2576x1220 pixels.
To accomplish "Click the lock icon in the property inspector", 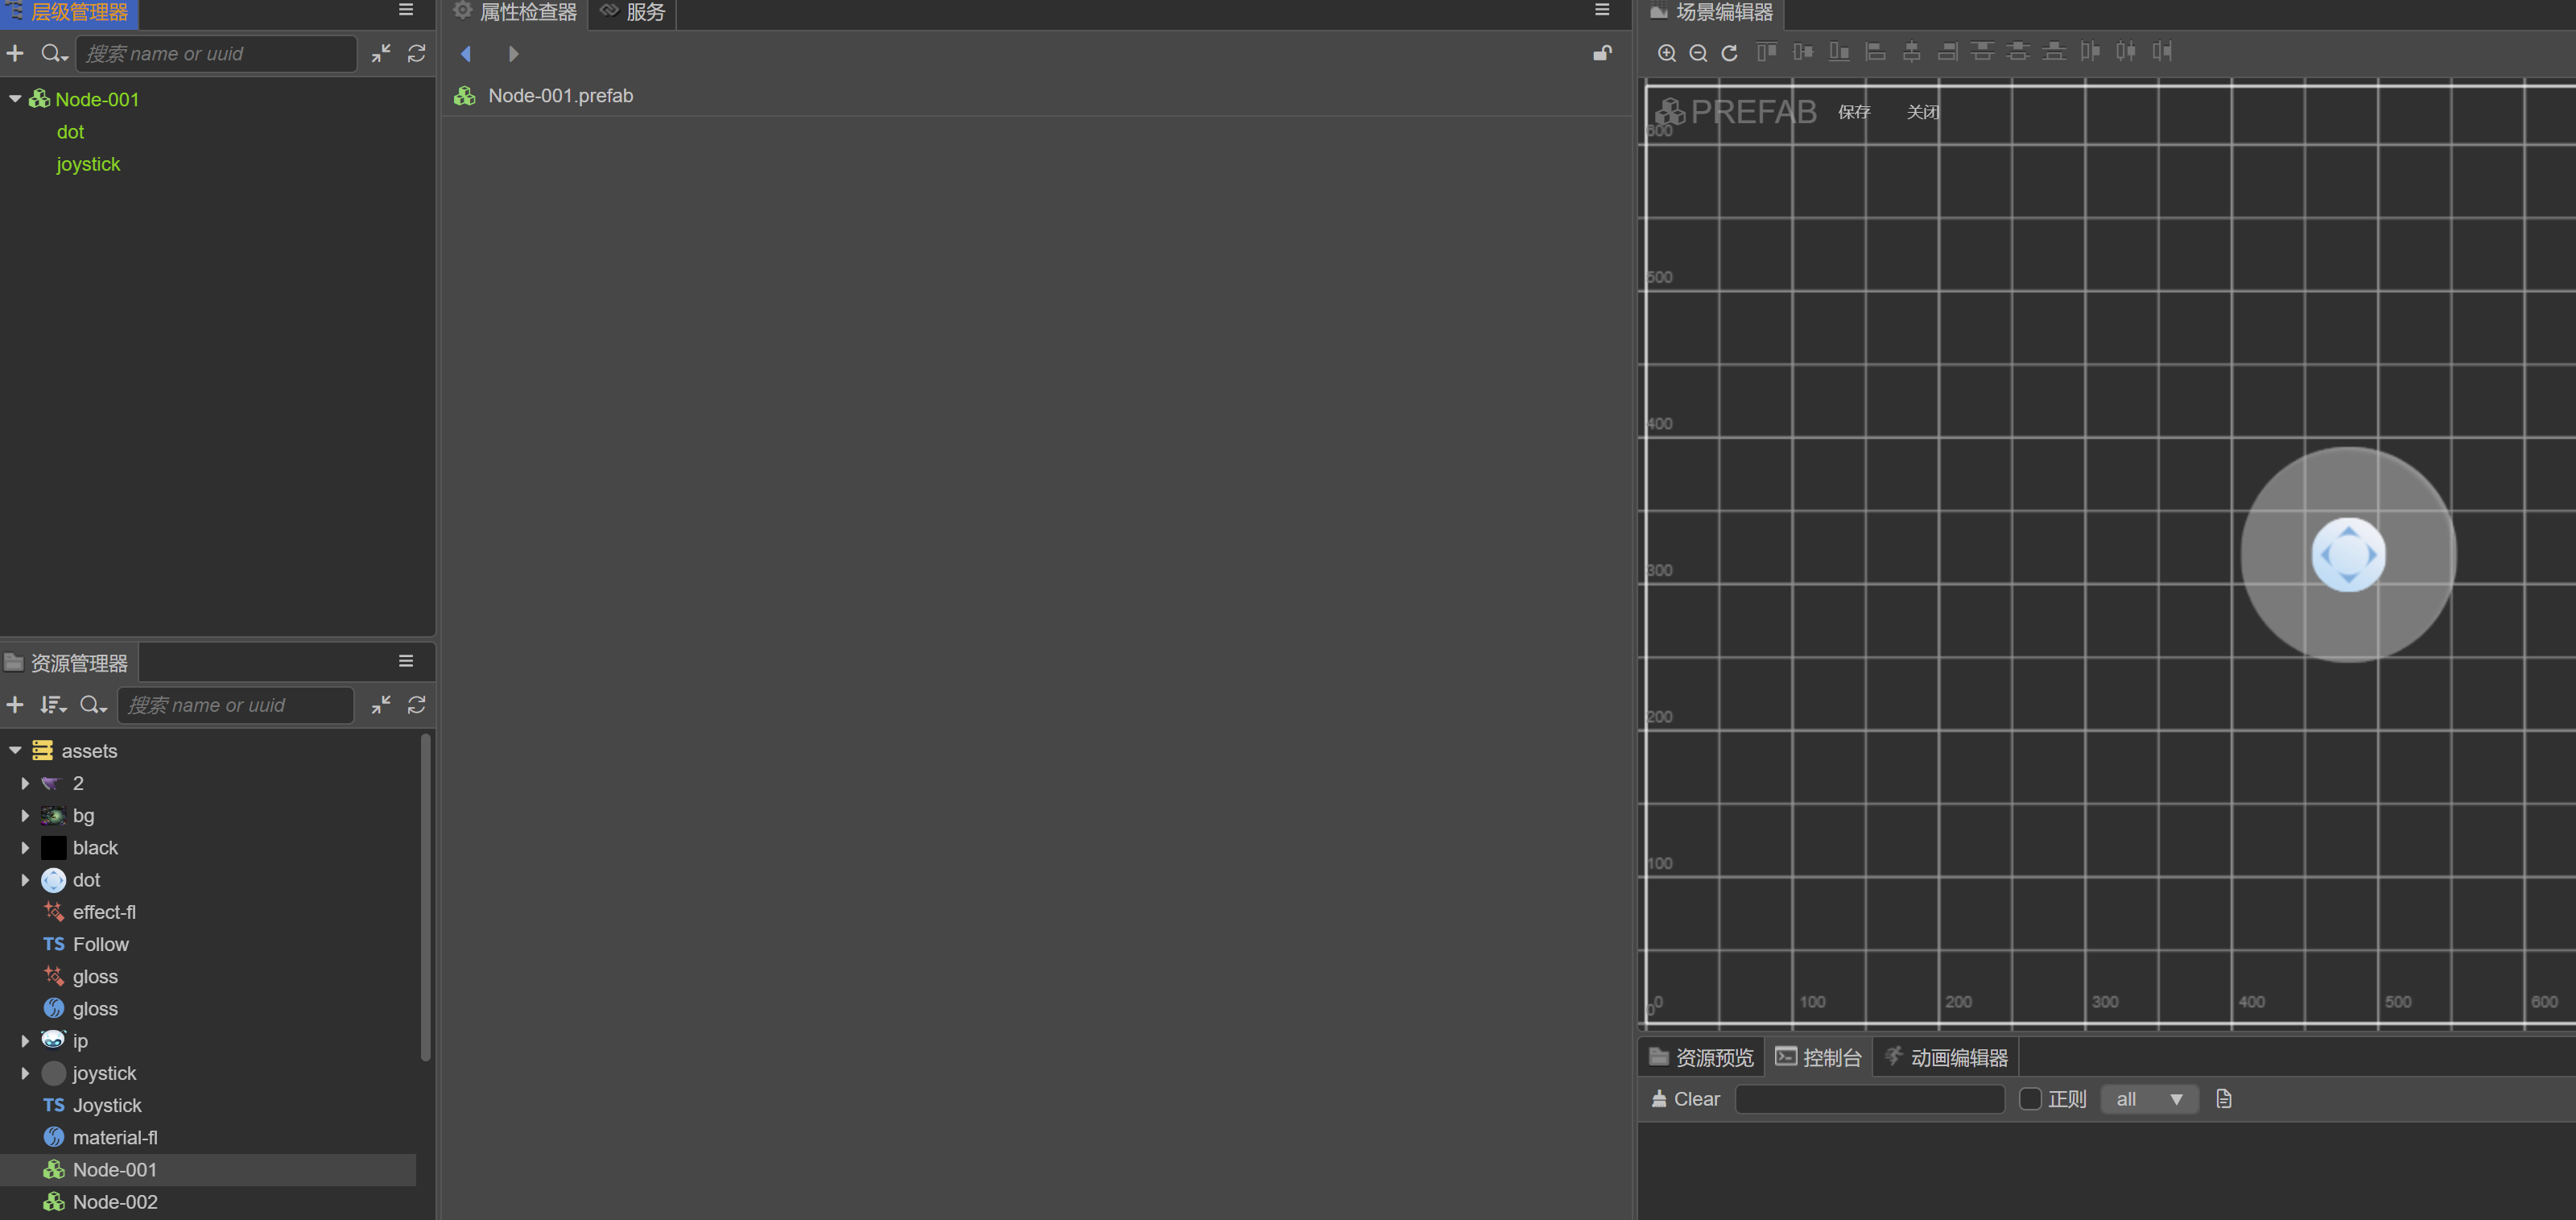I will pos(1602,53).
